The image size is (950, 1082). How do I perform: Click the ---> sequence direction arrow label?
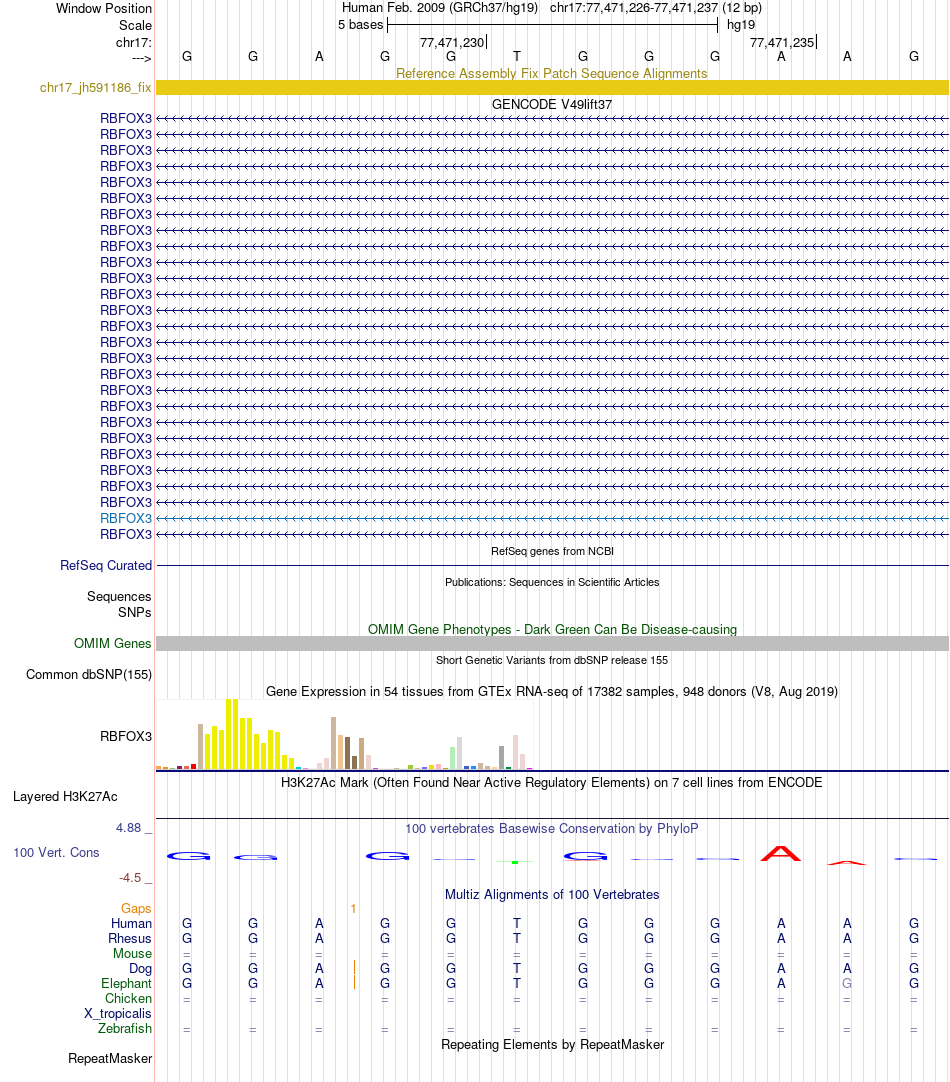click(141, 59)
